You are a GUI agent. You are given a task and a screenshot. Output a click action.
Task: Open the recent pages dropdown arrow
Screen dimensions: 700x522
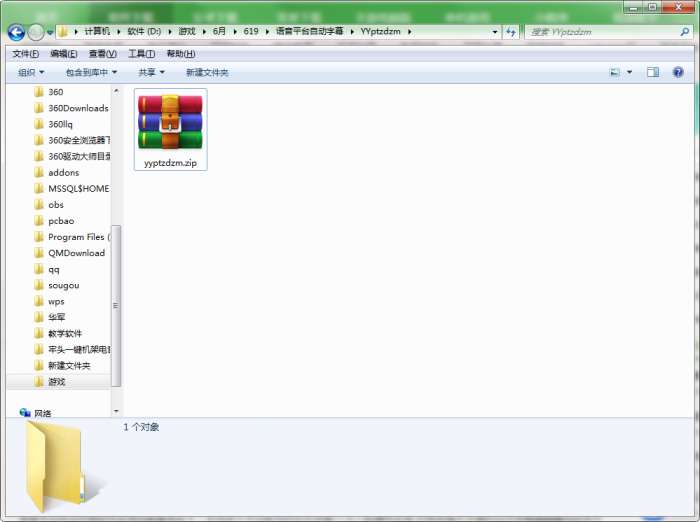50,32
